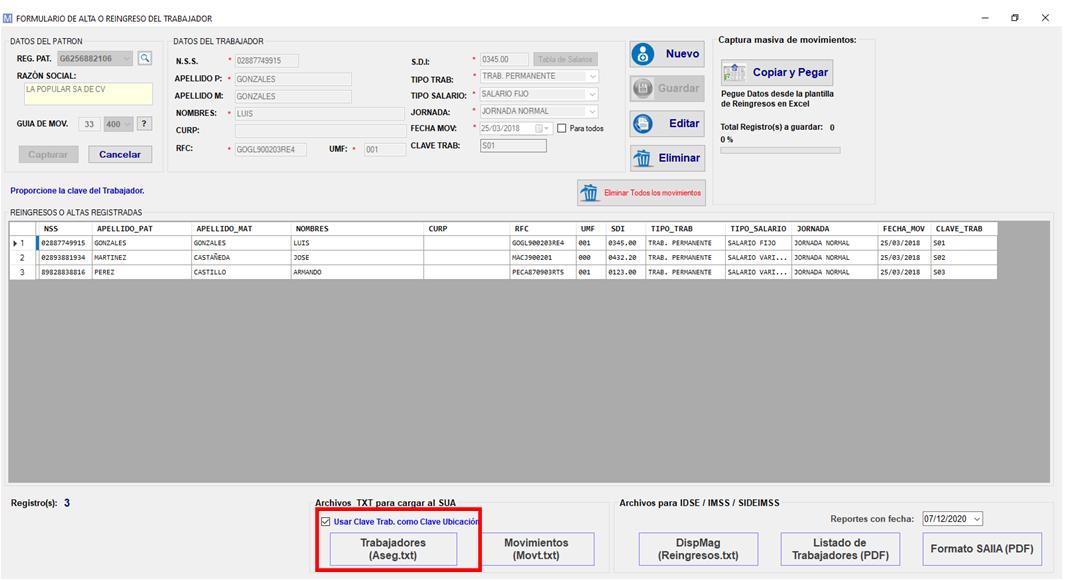Screen dimensions: 1066x581
Task: Click the Cancelar button
Action: [x=120, y=154]
